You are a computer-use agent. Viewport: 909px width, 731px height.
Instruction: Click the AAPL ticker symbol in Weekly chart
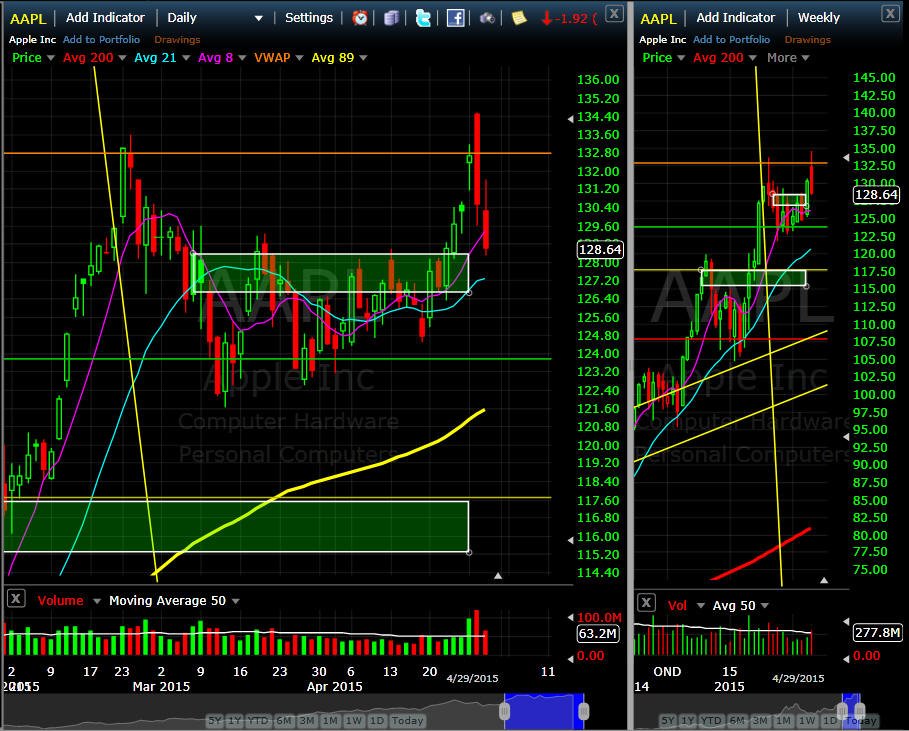click(x=658, y=19)
